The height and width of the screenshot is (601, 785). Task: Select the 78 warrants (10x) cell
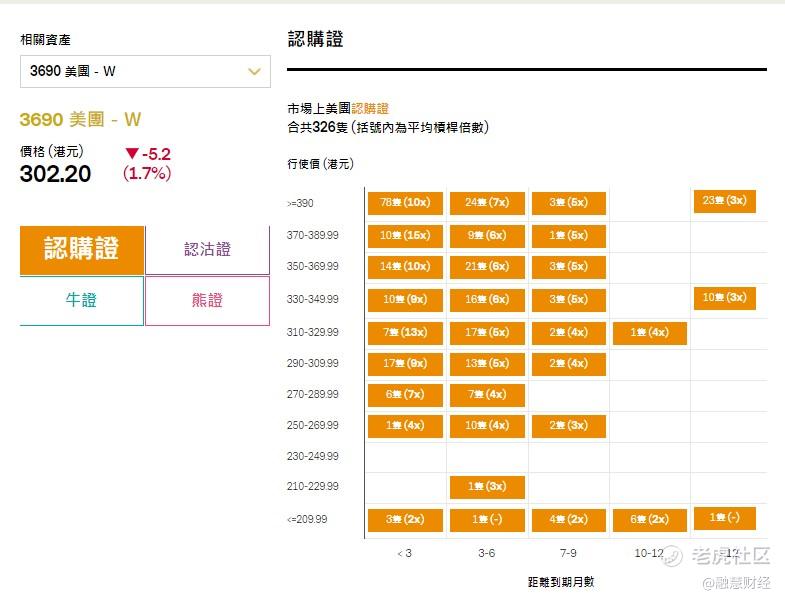(406, 203)
